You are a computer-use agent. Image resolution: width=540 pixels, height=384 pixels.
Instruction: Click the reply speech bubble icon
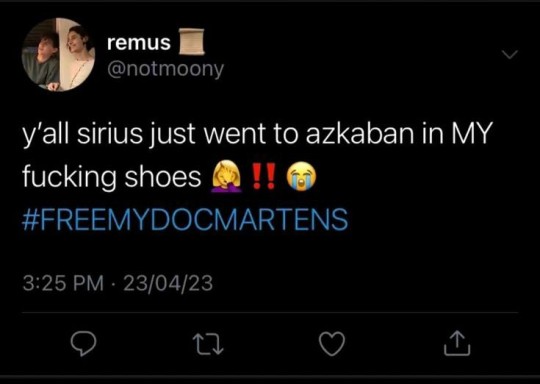click(83, 343)
